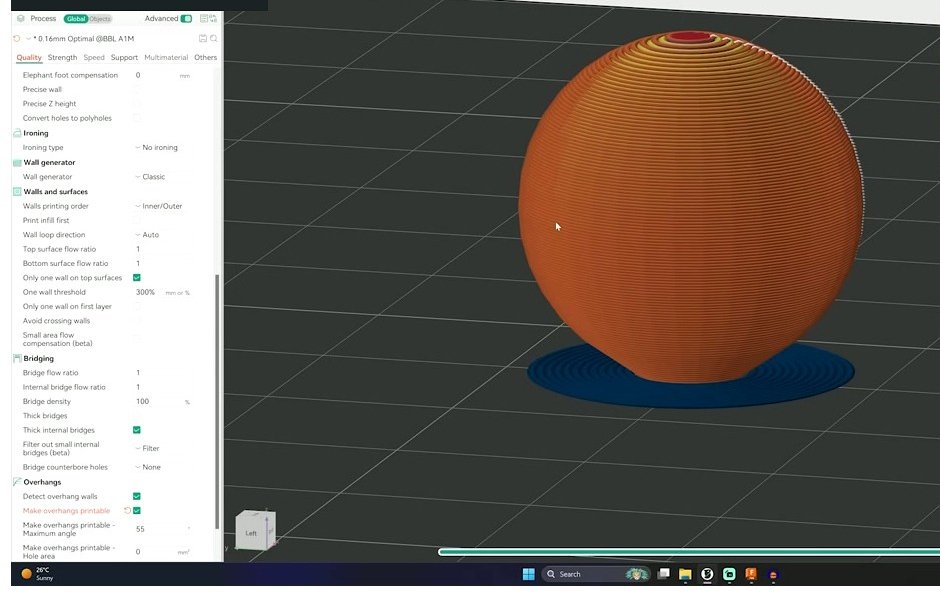Click the Wall generator section icon

17,162
